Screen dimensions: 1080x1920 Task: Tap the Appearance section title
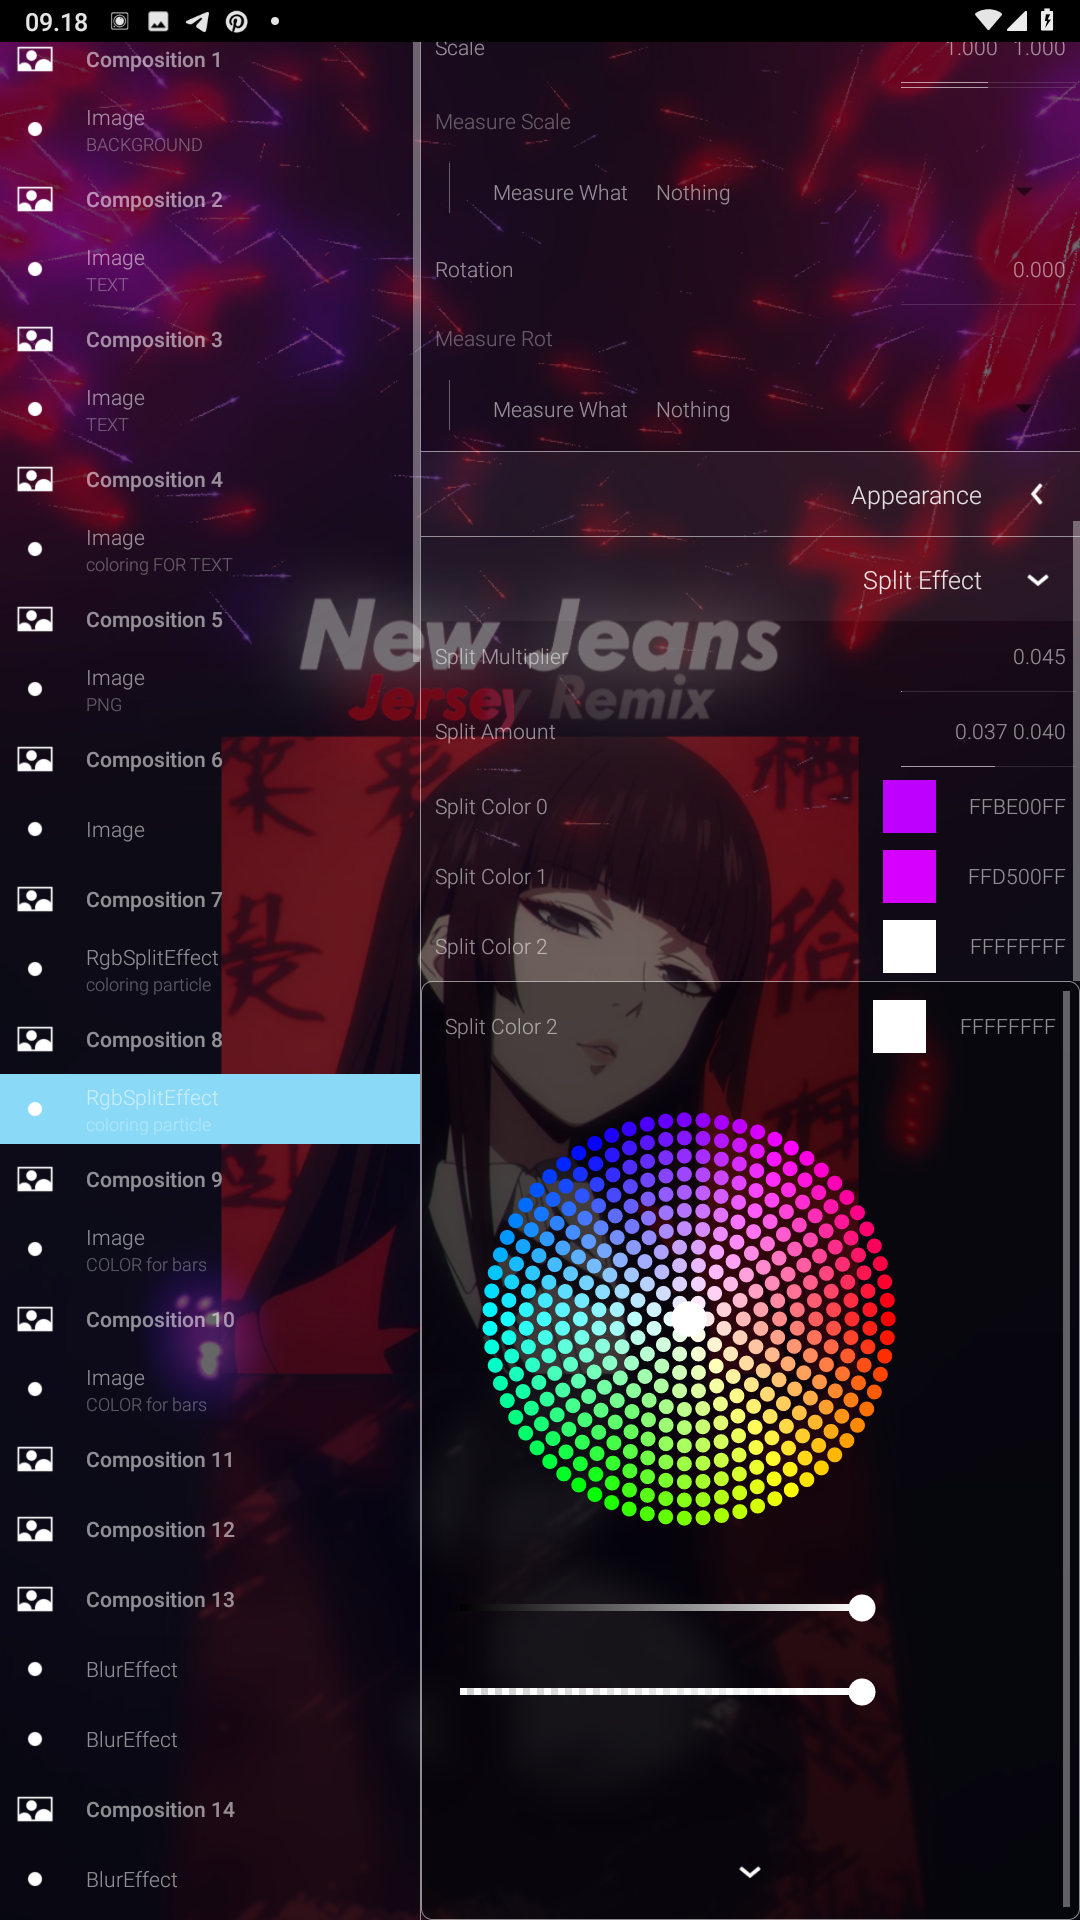(916, 496)
